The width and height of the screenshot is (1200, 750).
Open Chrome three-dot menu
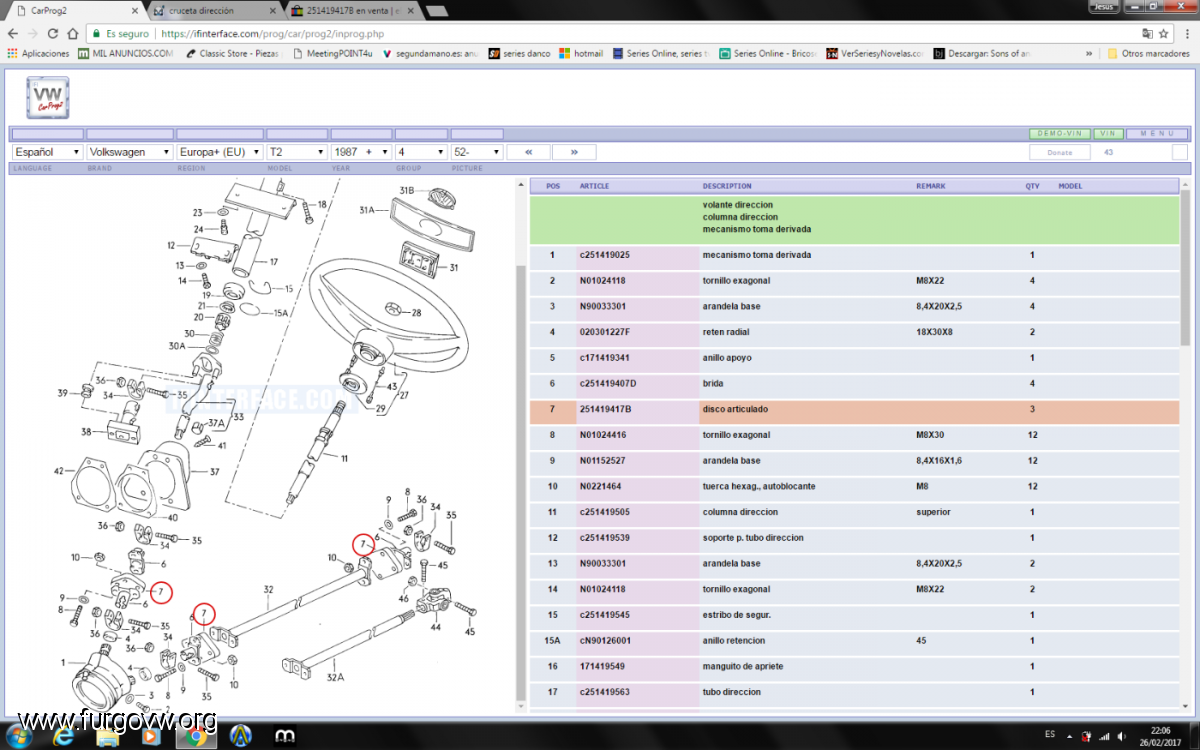coord(1186,33)
